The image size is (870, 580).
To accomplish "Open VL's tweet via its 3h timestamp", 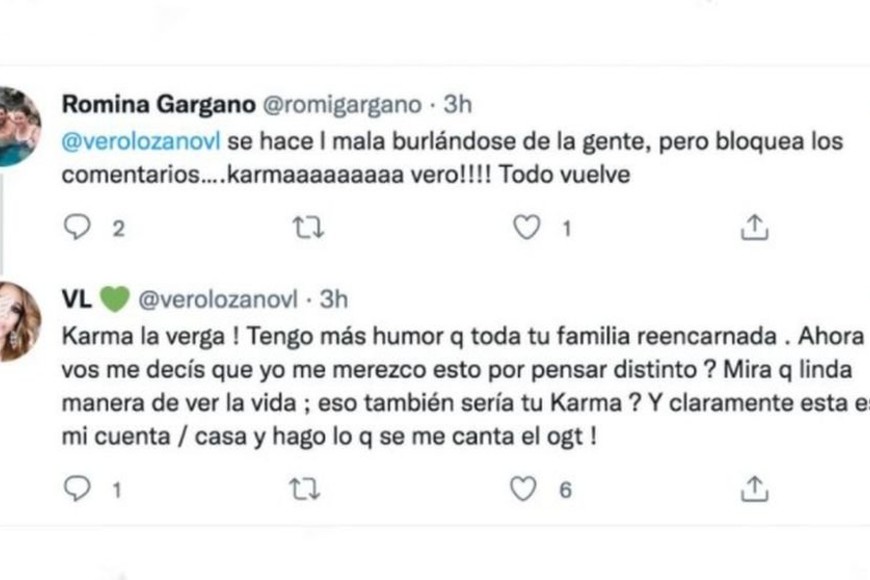I will point(334,295).
